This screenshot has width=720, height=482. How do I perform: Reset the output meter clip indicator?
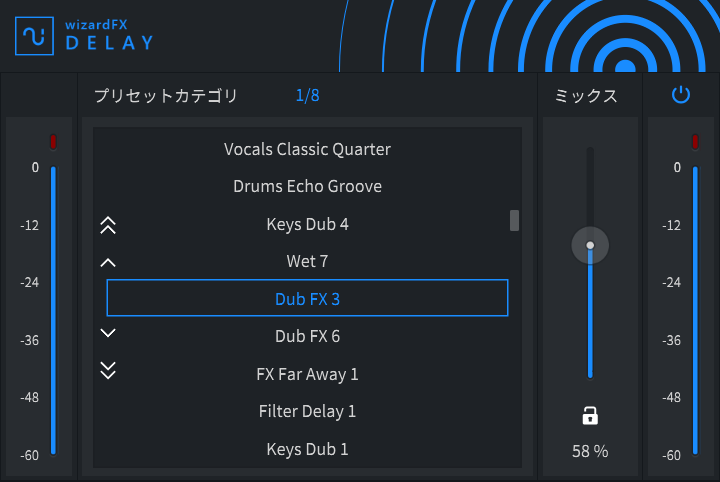coord(695,141)
